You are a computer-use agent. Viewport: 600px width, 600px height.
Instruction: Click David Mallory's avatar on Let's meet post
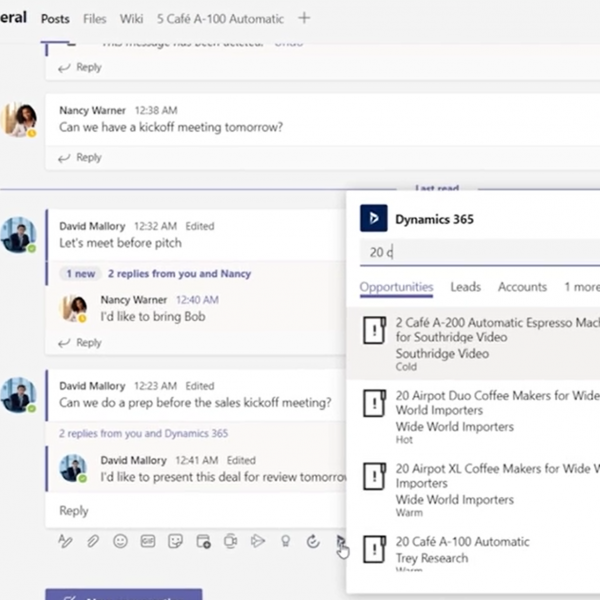point(19,235)
